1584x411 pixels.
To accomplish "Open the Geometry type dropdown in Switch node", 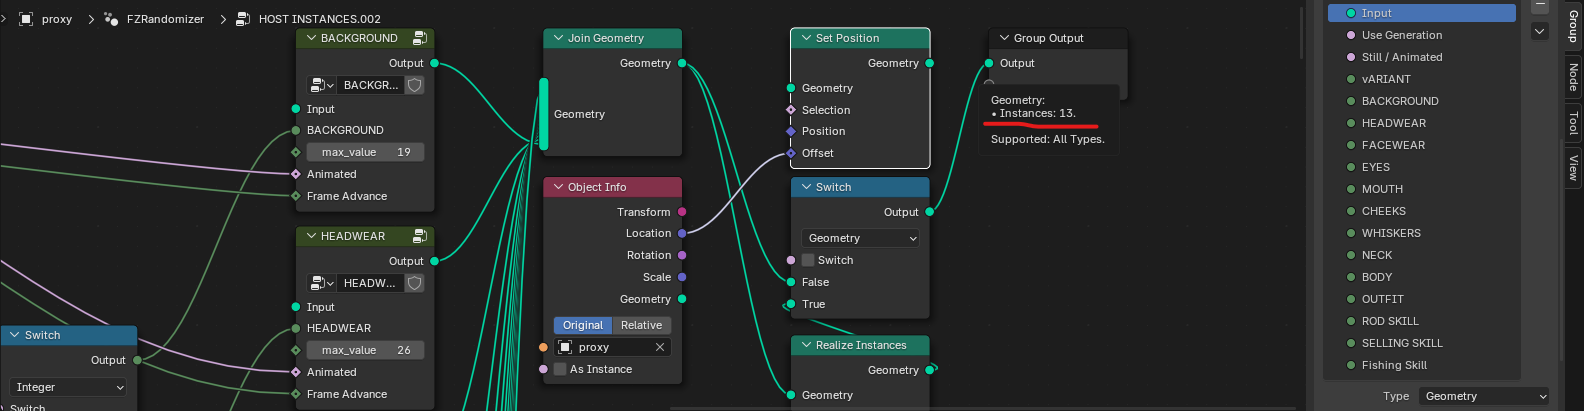I will pos(860,238).
